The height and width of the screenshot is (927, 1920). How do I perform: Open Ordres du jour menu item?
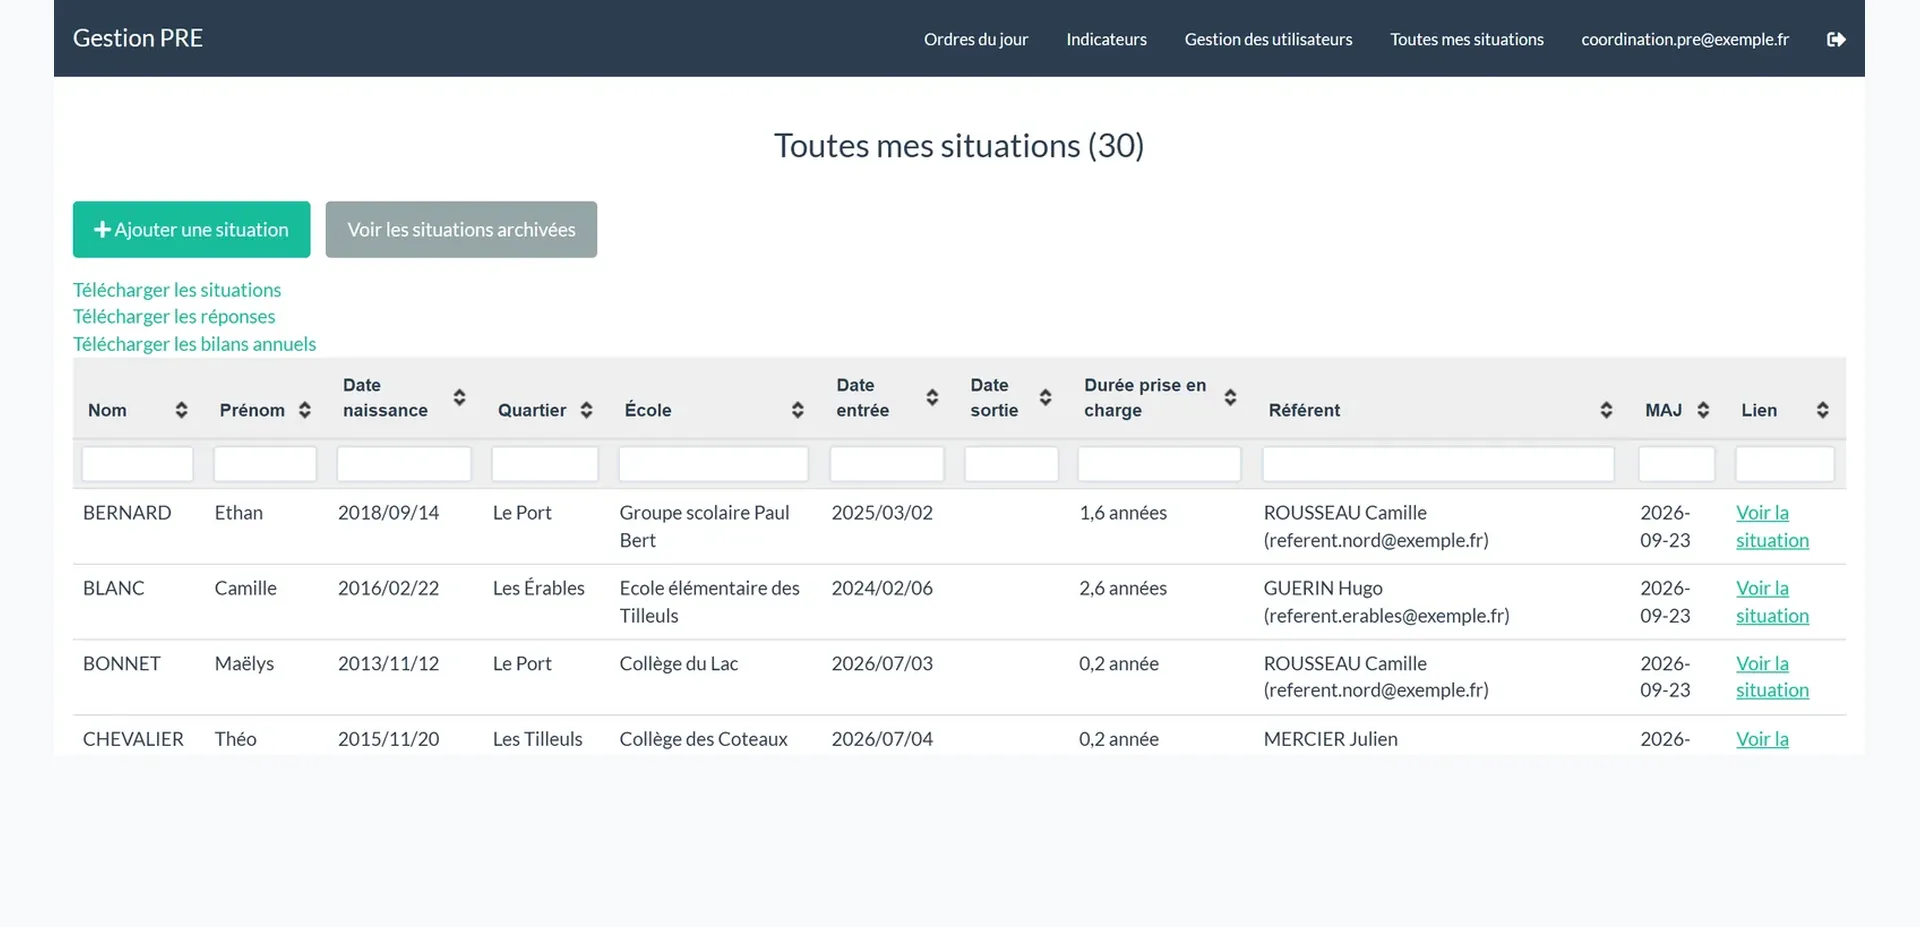click(x=975, y=39)
